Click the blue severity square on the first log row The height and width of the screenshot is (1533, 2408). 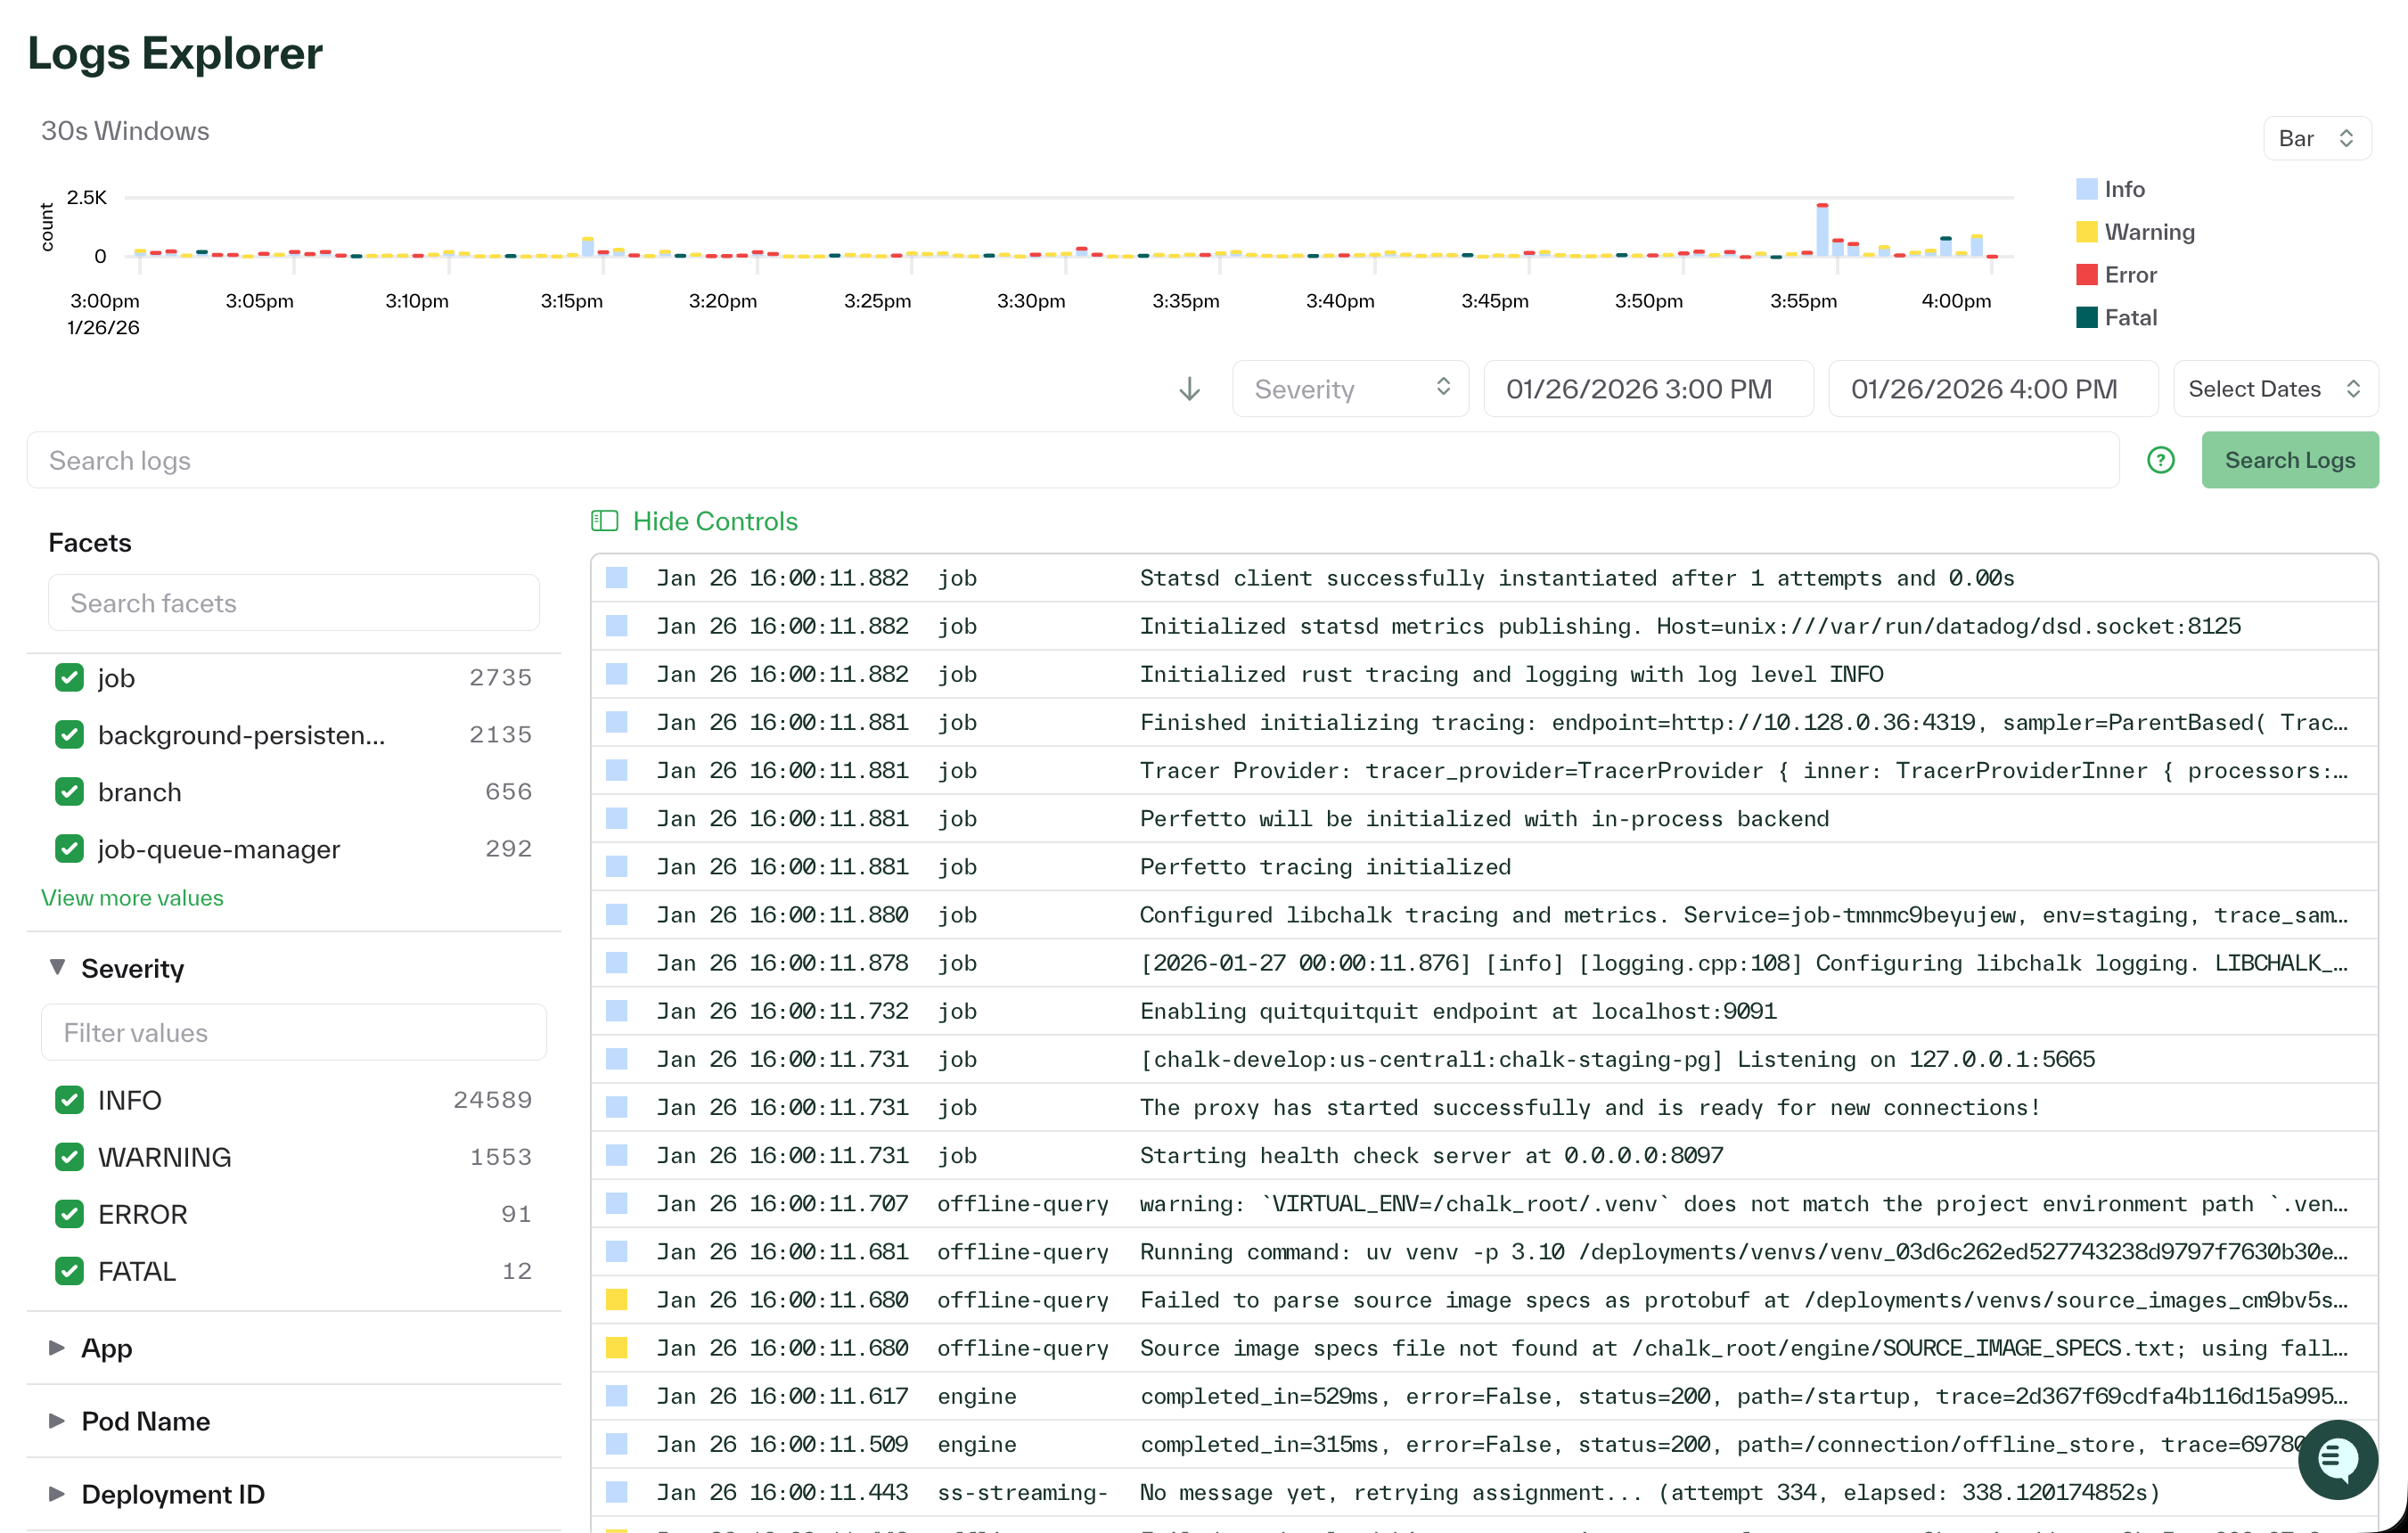(x=616, y=577)
